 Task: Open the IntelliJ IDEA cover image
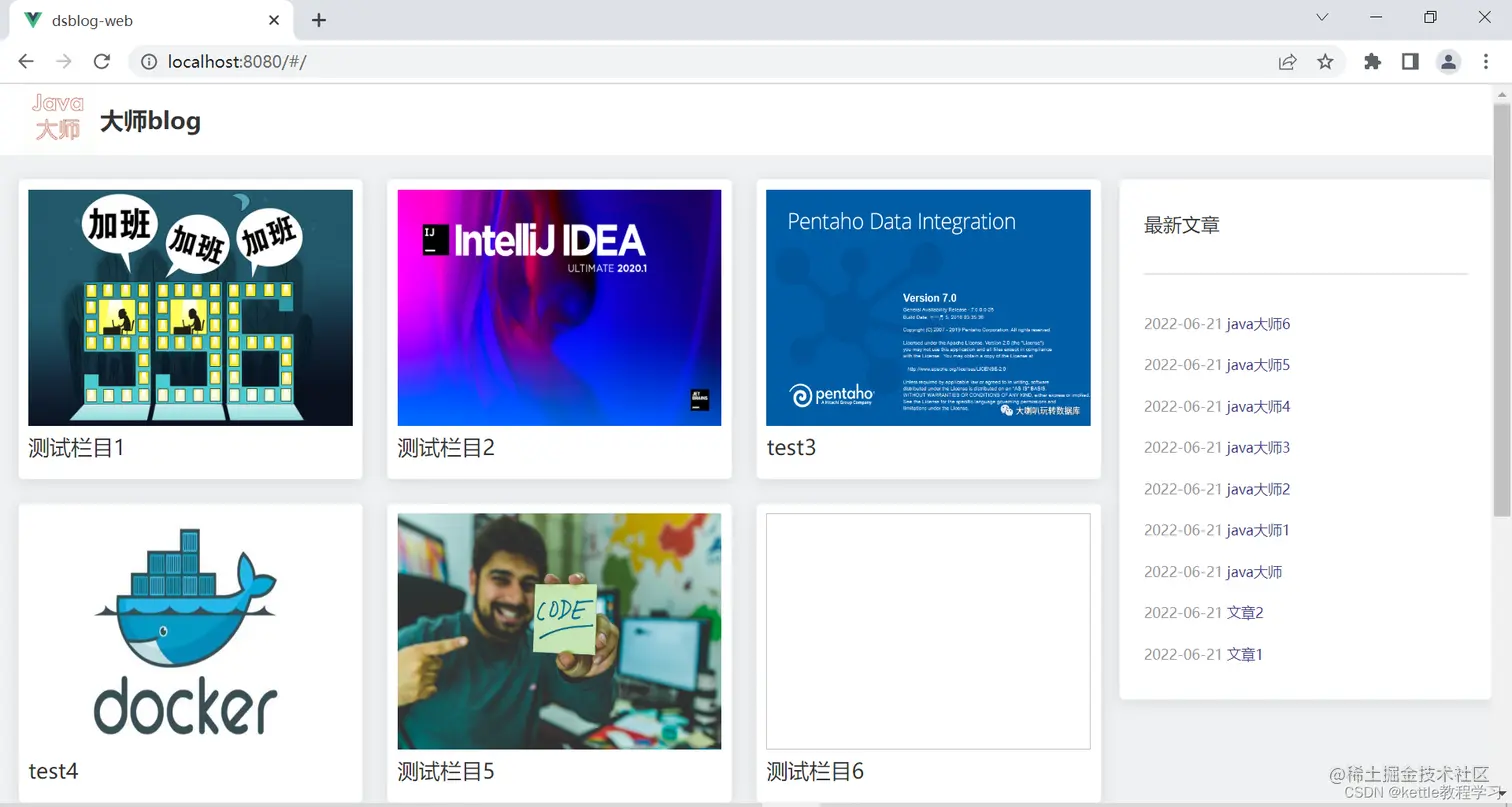(x=559, y=308)
